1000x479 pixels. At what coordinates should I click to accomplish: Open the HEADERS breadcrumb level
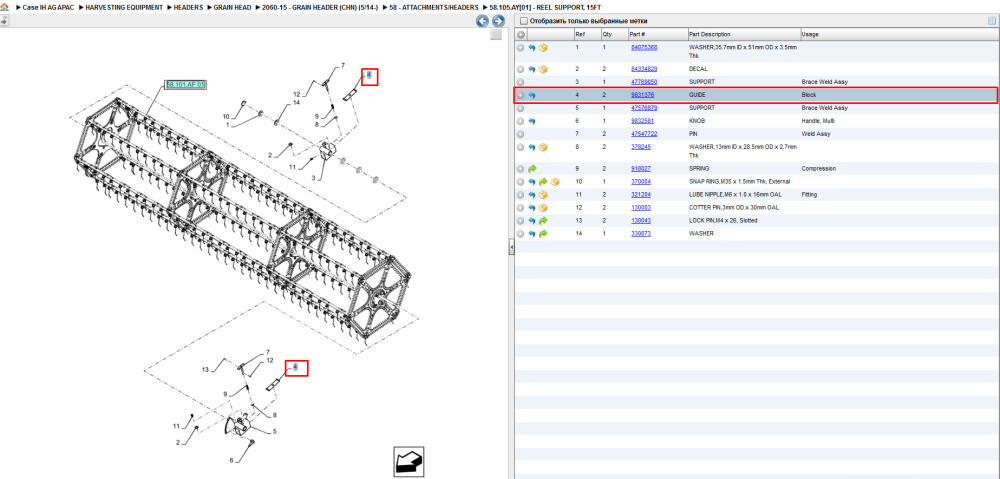pyautogui.click(x=188, y=7)
